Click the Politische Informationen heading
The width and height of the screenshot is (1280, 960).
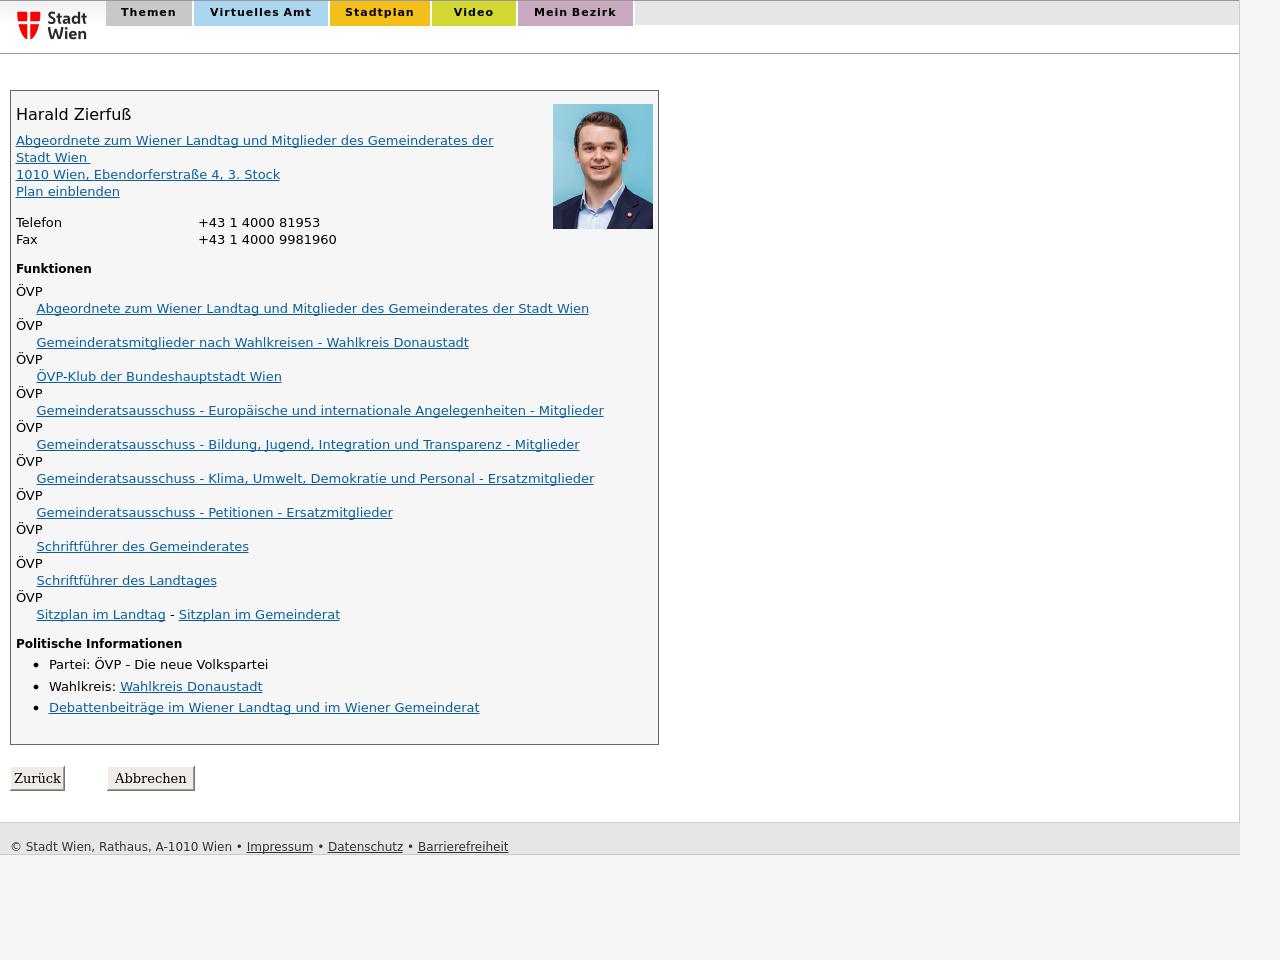point(99,643)
